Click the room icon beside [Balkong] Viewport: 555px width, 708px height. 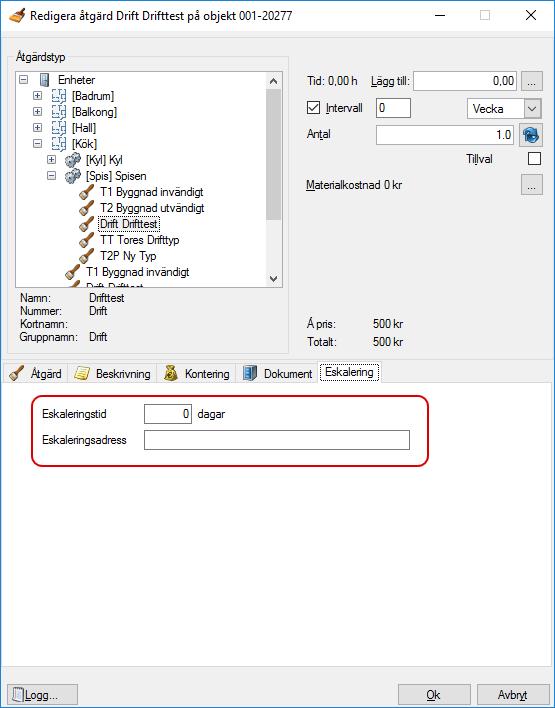click(59, 112)
